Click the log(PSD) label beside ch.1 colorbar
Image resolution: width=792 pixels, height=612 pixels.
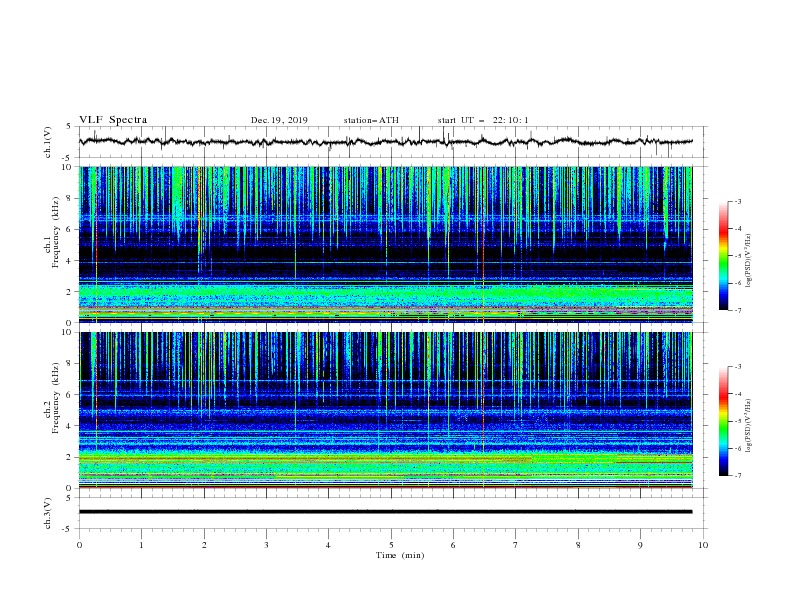pyautogui.click(x=749, y=261)
